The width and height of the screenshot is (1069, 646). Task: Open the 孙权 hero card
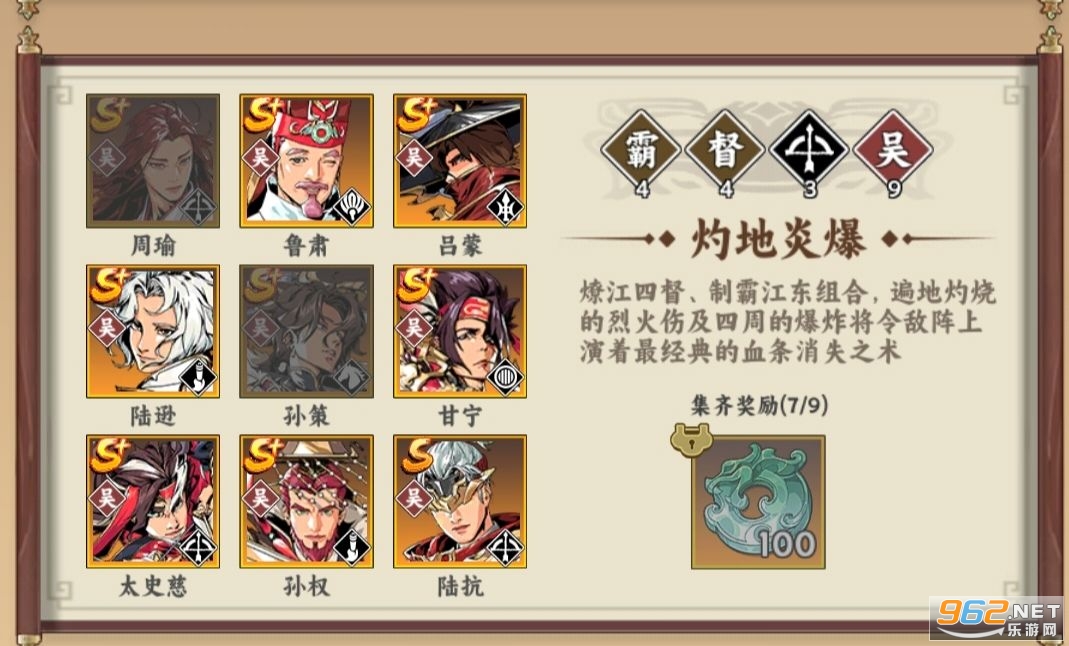[306, 502]
